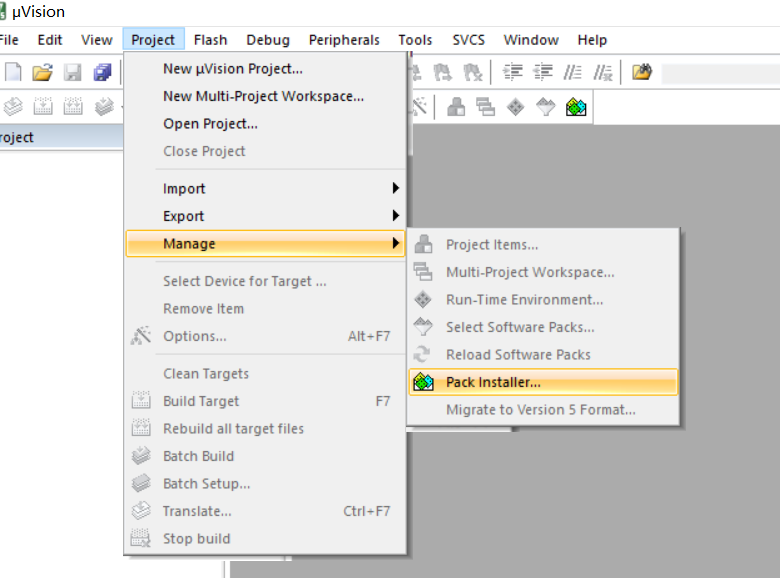780x578 pixels.
Task: Click the Batch Build toolbar icon
Action: 104,106
